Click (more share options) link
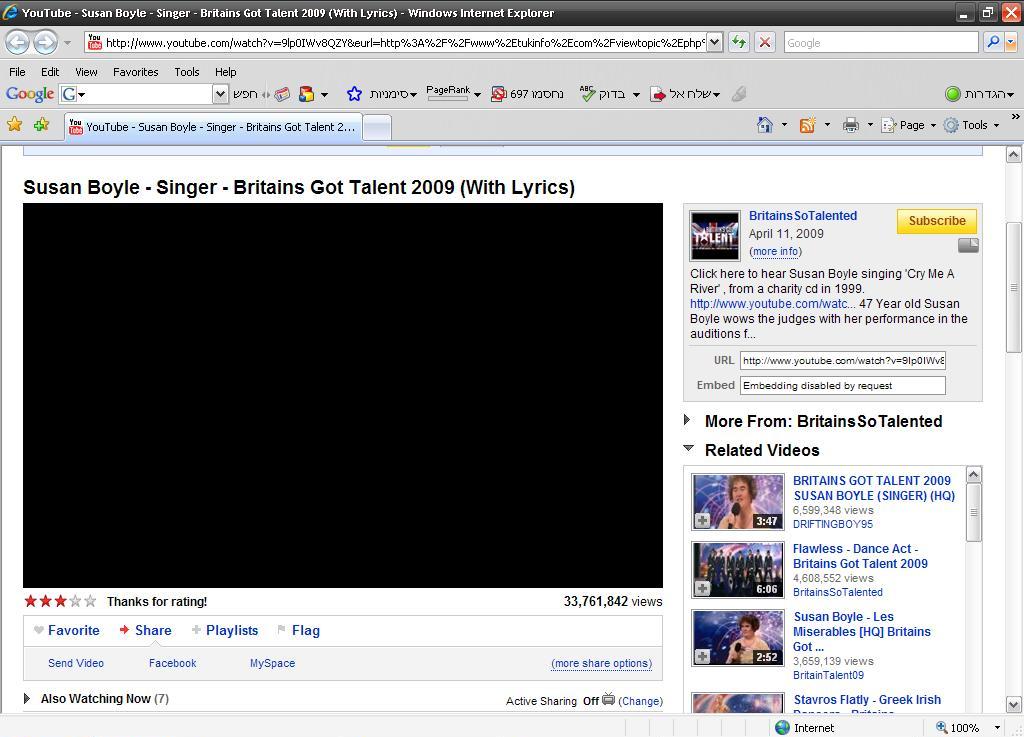 (x=601, y=663)
